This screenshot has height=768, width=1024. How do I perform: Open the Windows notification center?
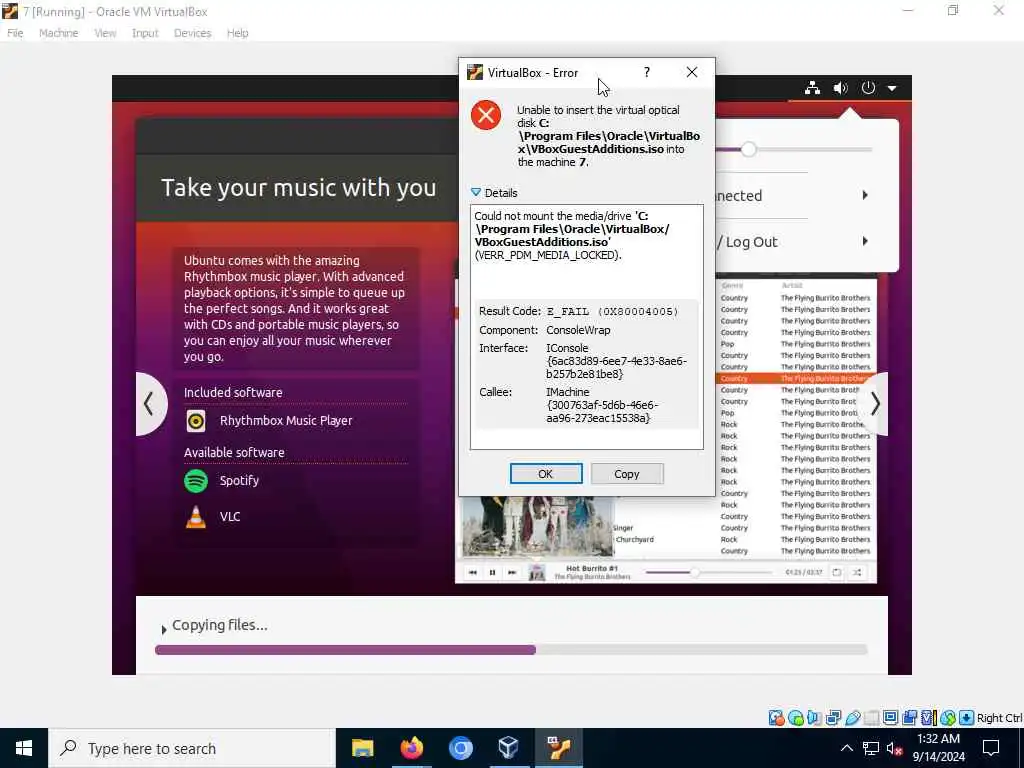tap(991, 748)
